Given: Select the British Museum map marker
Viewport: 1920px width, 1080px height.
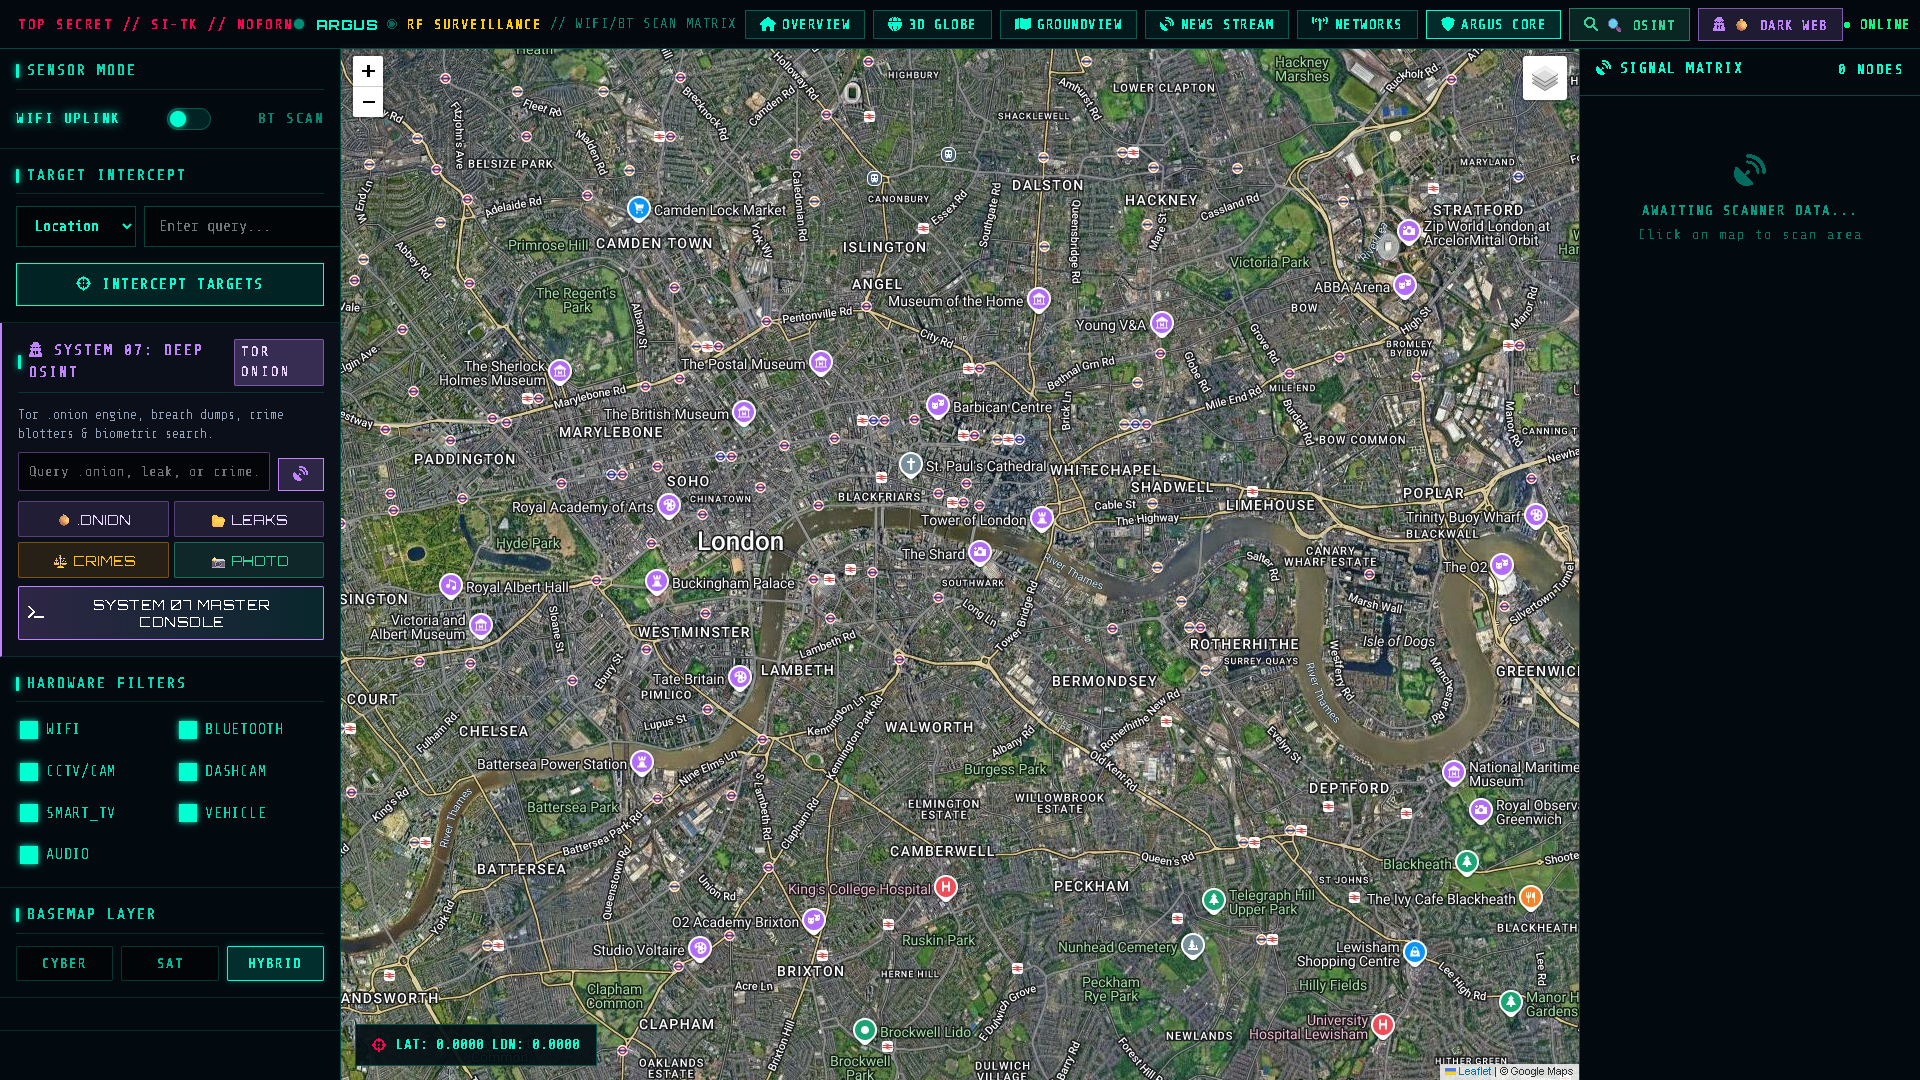Looking at the screenshot, I should pos(743,412).
